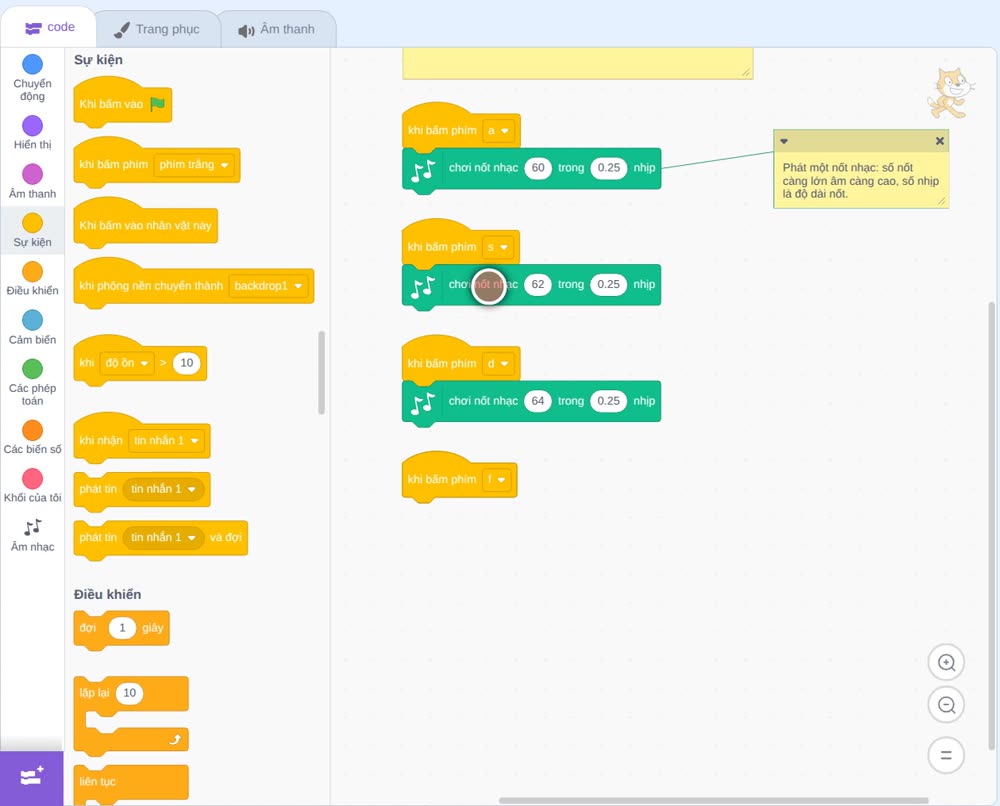The height and width of the screenshot is (806, 1000).
Task: Open the key dropdown showing 'a'
Action: pyautogui.click(x=498, y=131)
